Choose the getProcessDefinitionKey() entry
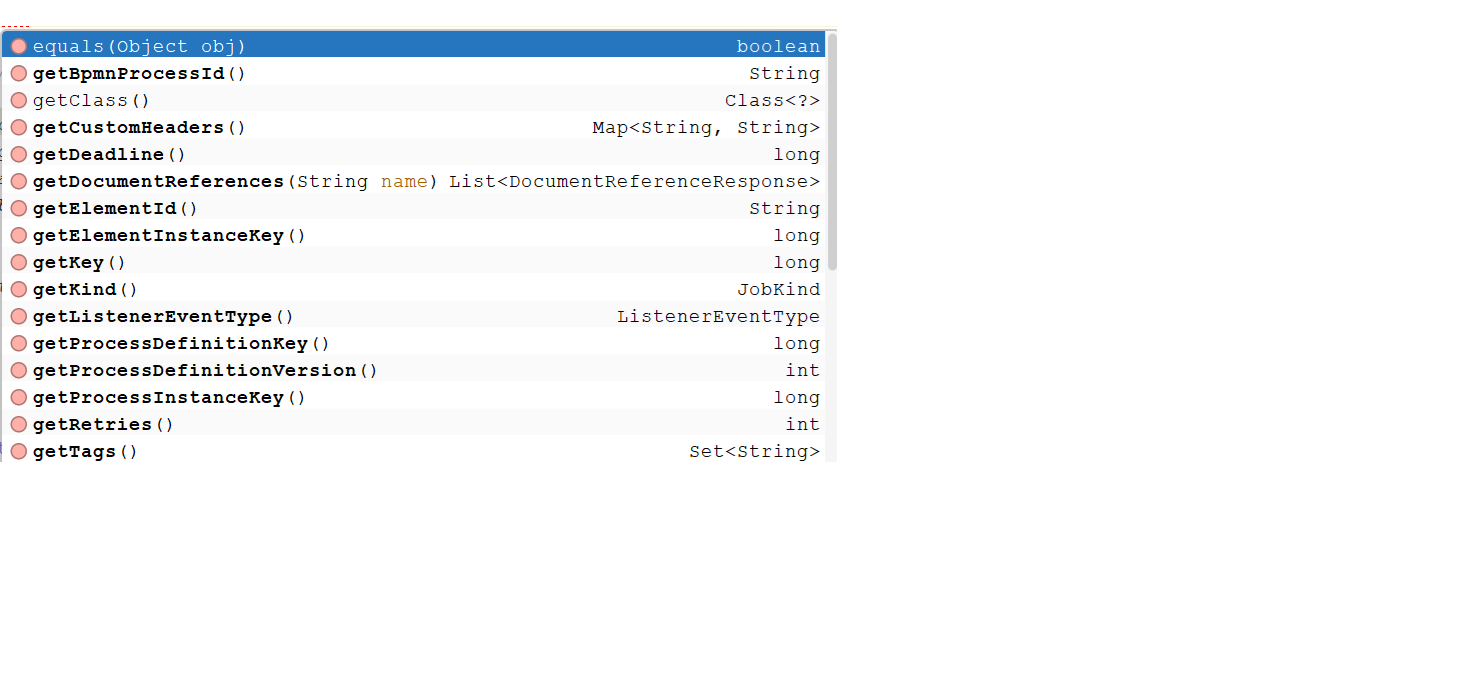The width and height of the screenshot is (1474, 684). [x=181, y=344]
